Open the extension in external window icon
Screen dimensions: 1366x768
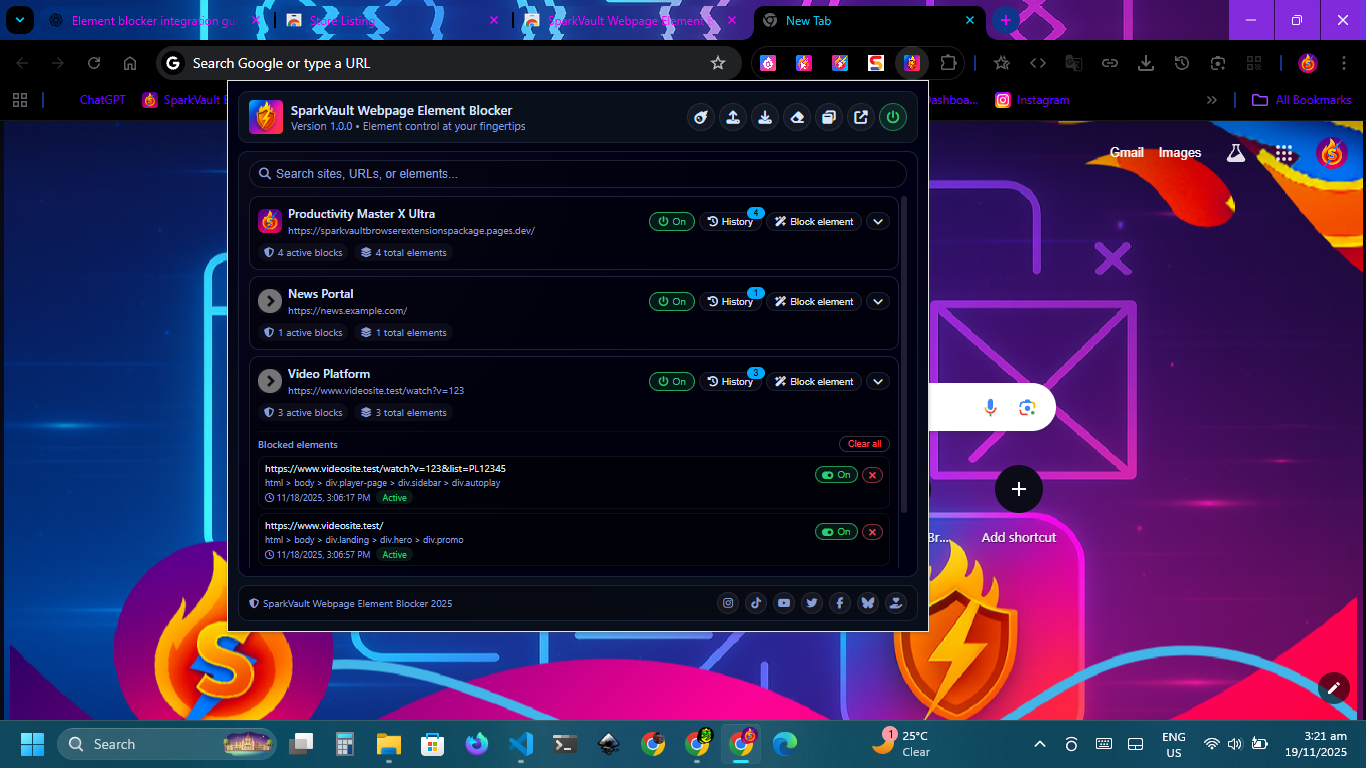pyautogui.click(x=860, y=118)
